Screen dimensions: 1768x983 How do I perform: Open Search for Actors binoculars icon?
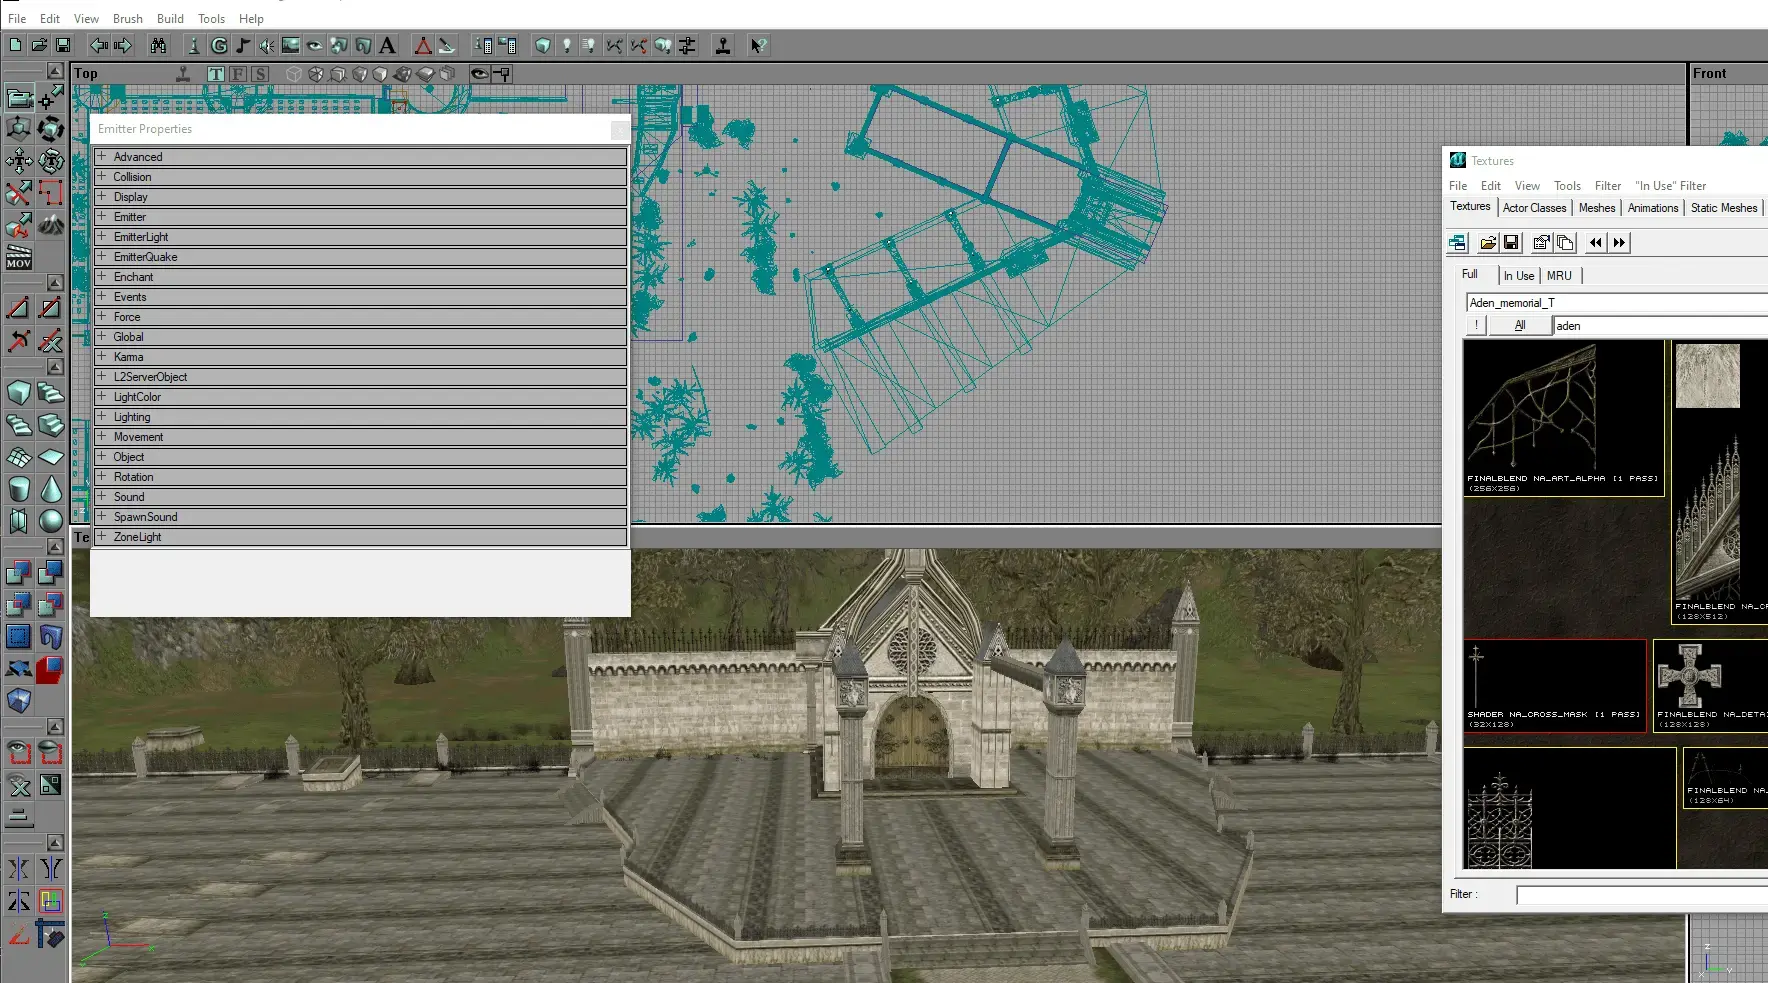(158, 45)
